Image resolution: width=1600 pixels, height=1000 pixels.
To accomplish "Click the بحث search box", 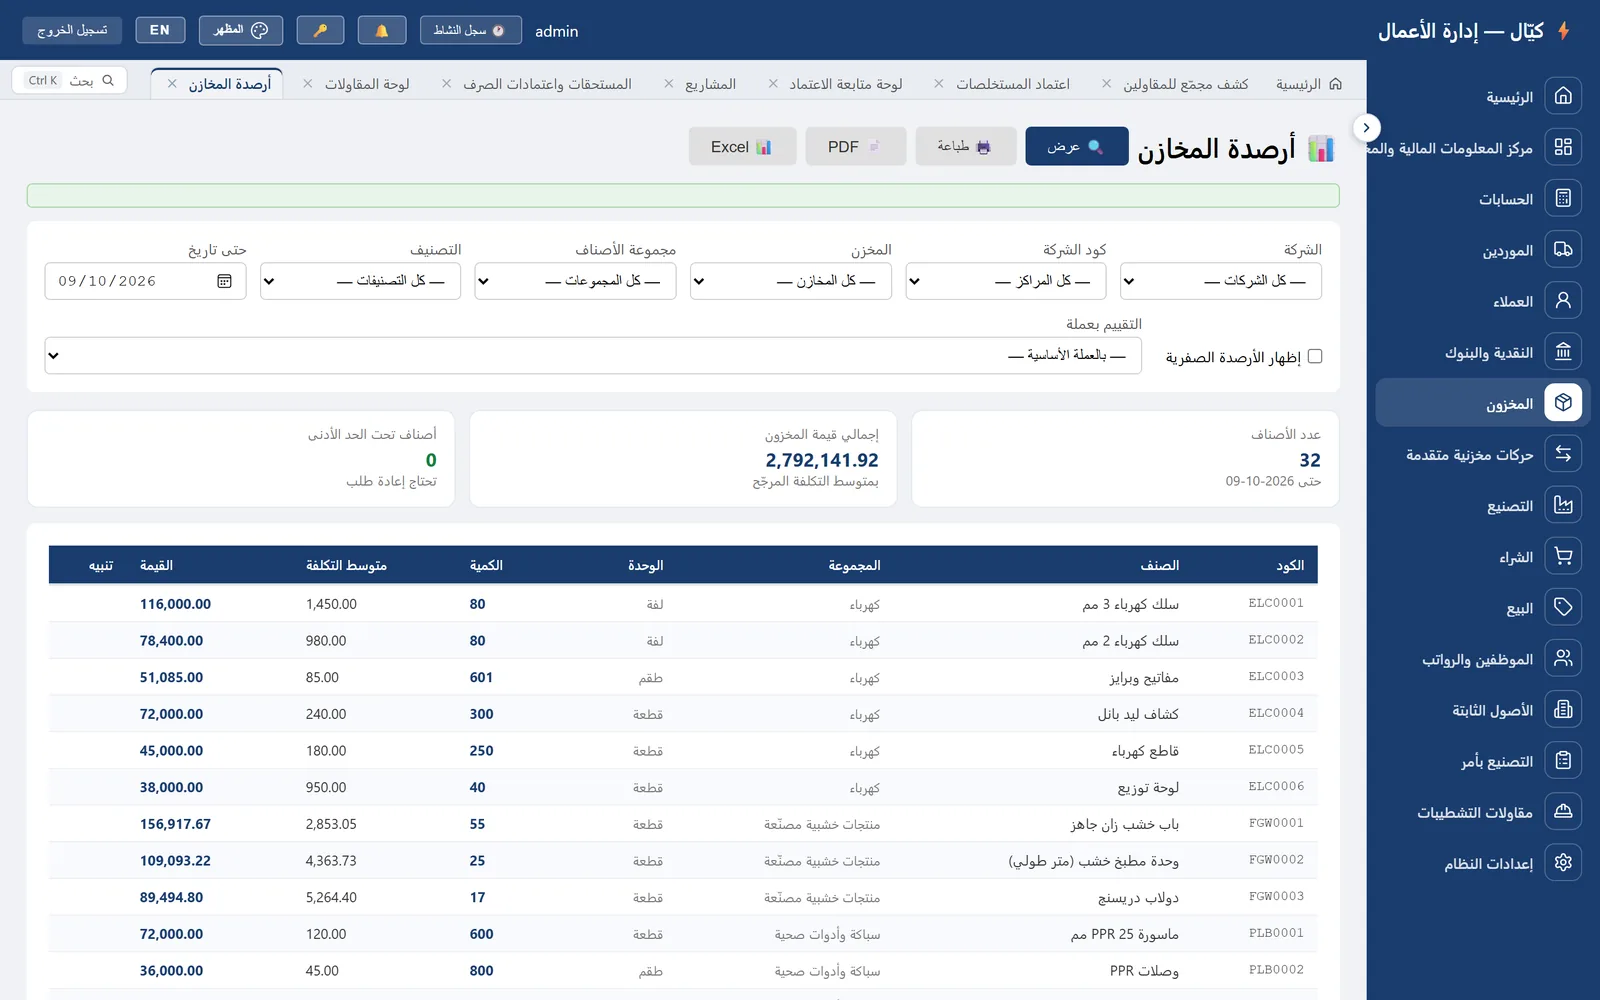I will click(69, 80).
